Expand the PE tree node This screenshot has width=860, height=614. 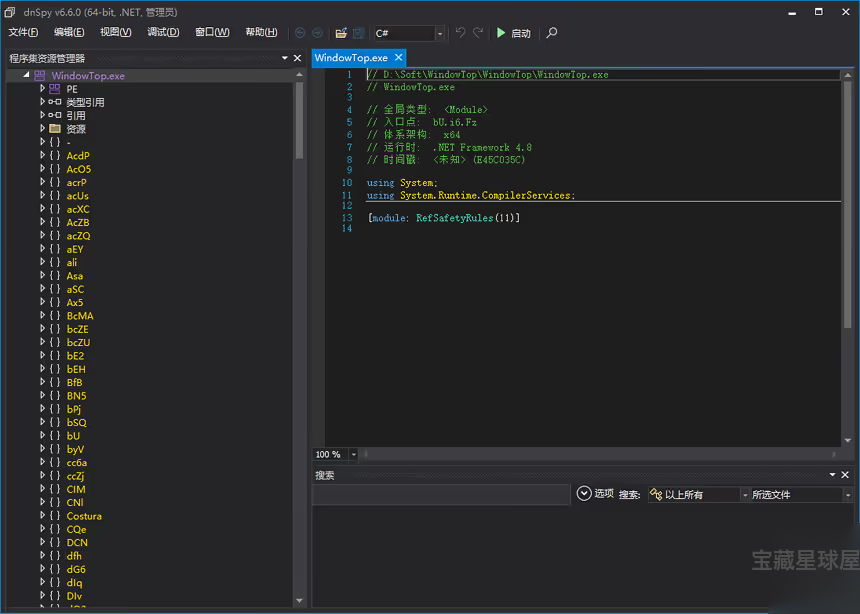click(42, 88)
